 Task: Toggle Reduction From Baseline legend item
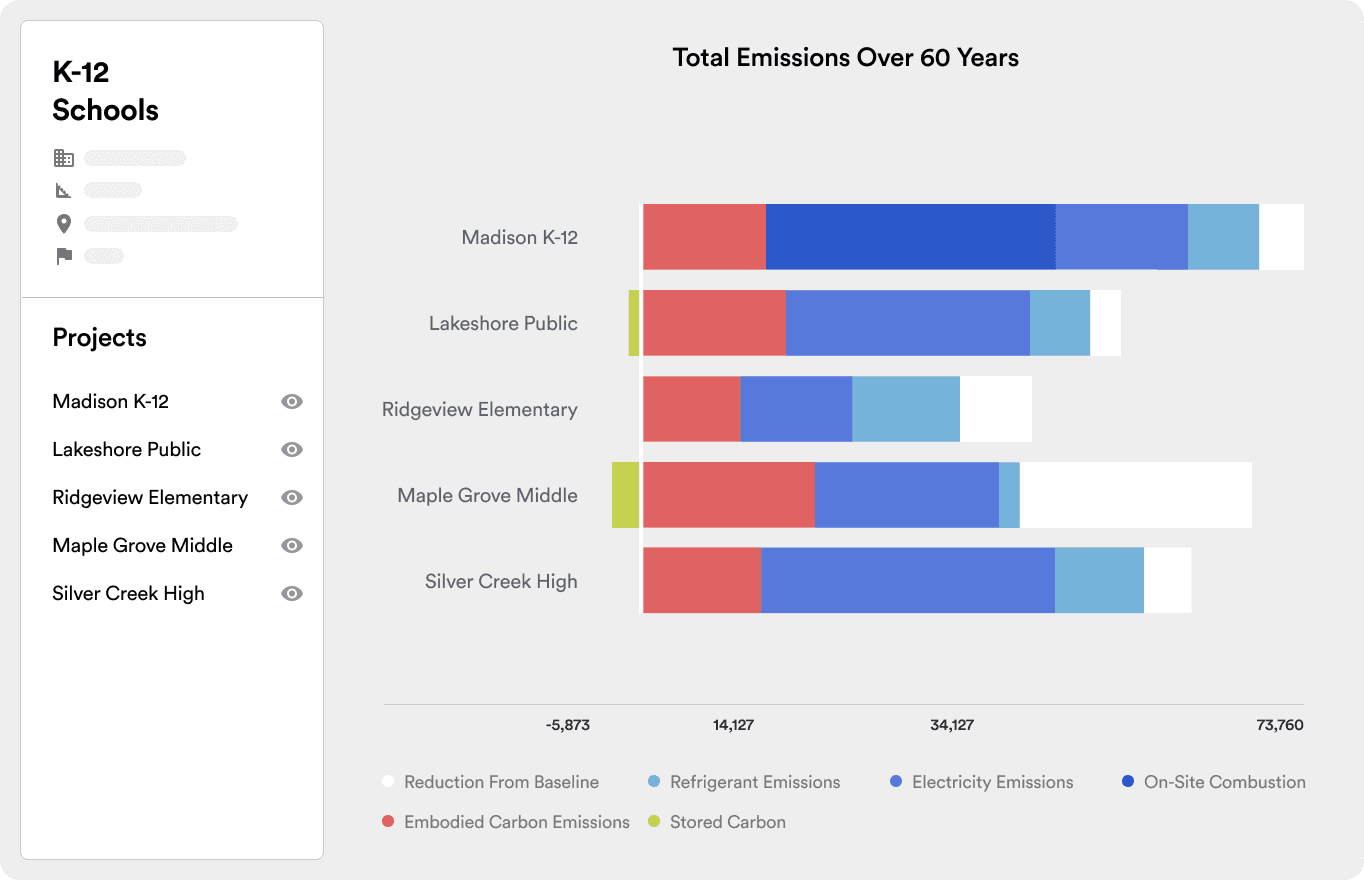(491, 782)
